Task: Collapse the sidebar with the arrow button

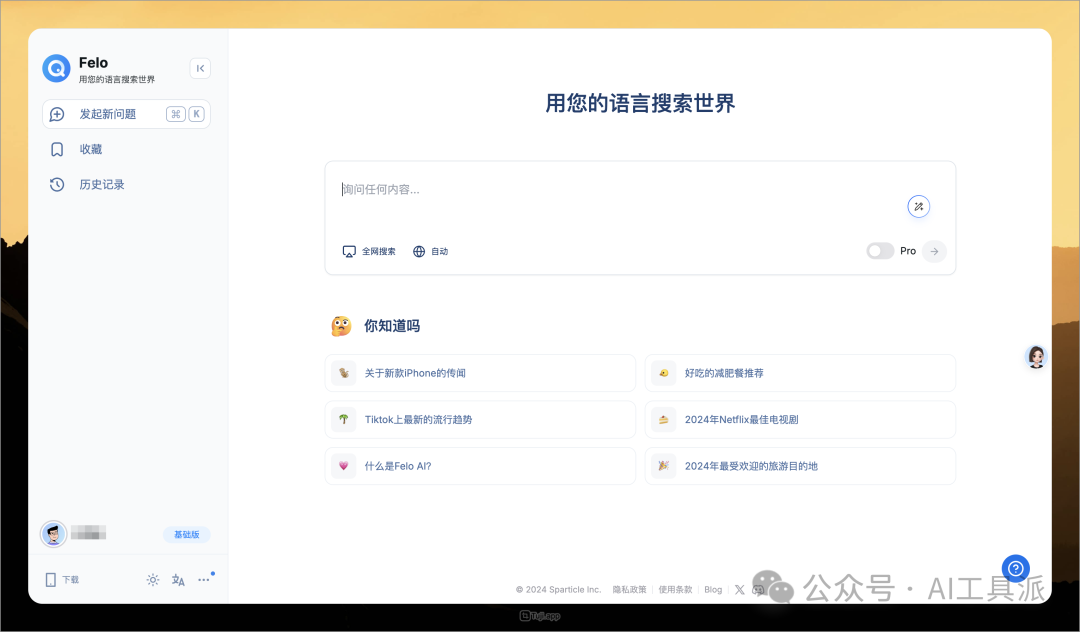Action: [200, 68]
